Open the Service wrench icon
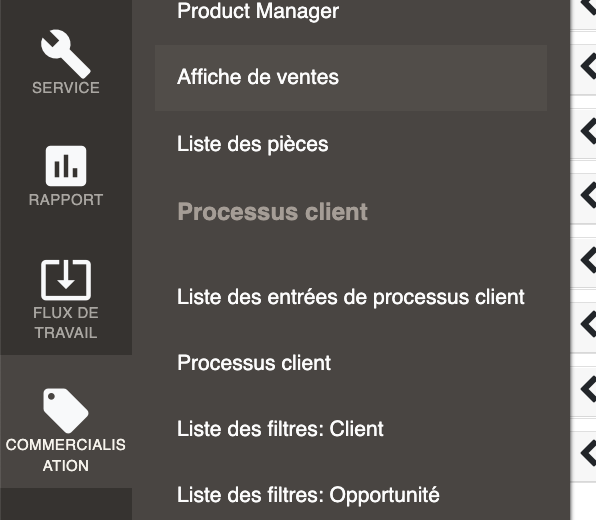This screenshot has width=596, height=520. 66,54
